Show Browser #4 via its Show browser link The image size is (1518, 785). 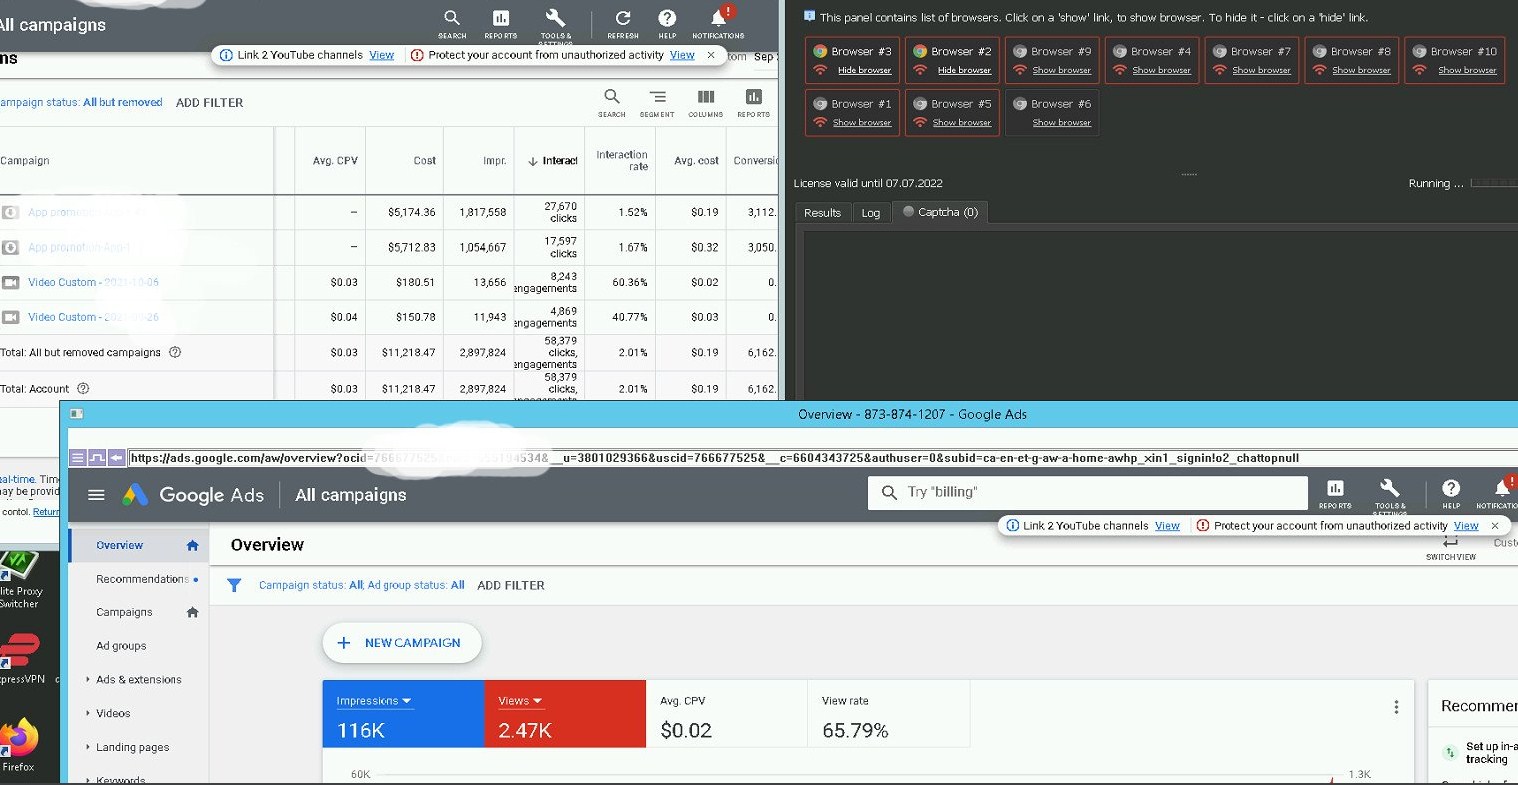[1161, 71]
